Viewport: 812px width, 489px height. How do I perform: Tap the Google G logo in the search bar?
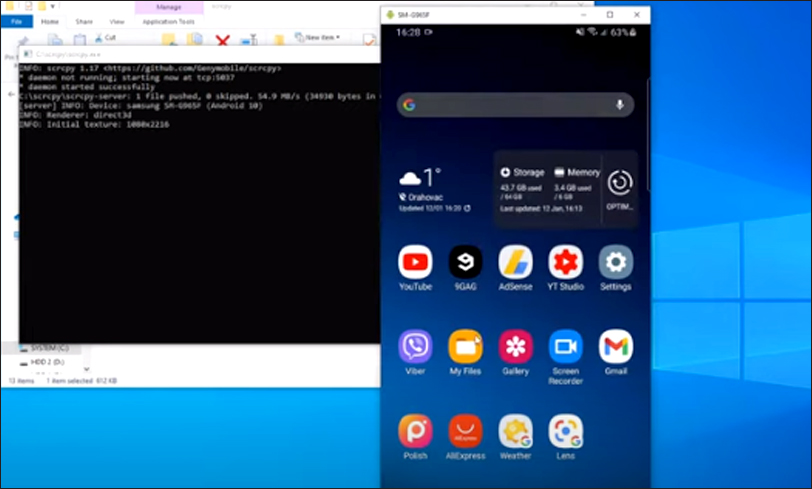409,105
